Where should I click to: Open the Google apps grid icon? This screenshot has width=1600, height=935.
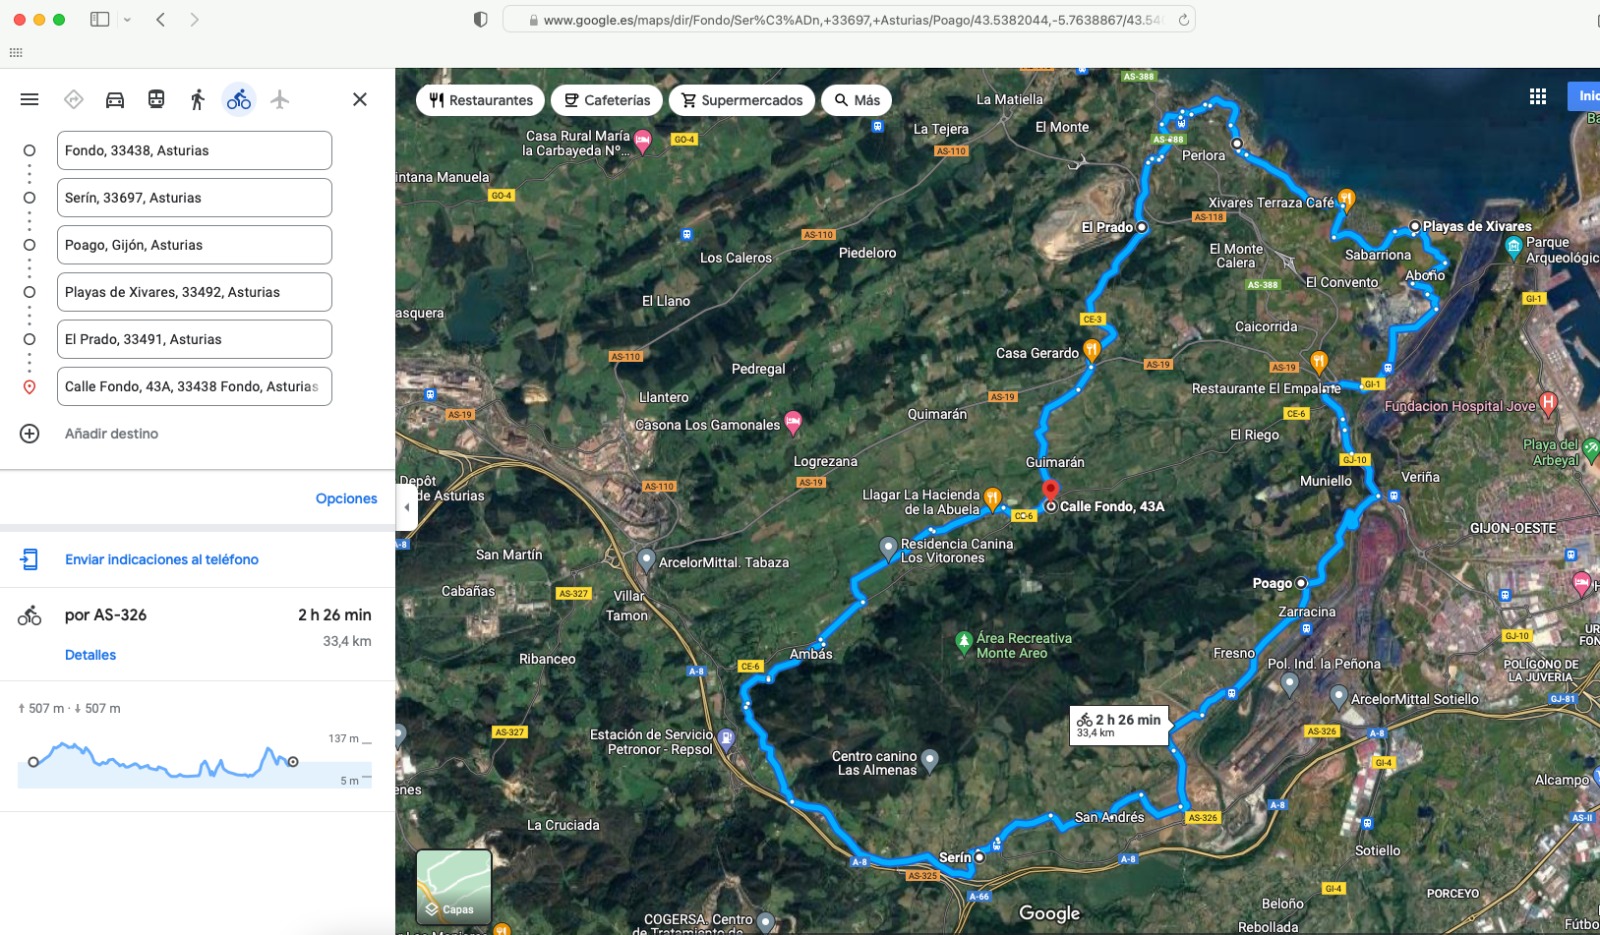point(1538,96)
